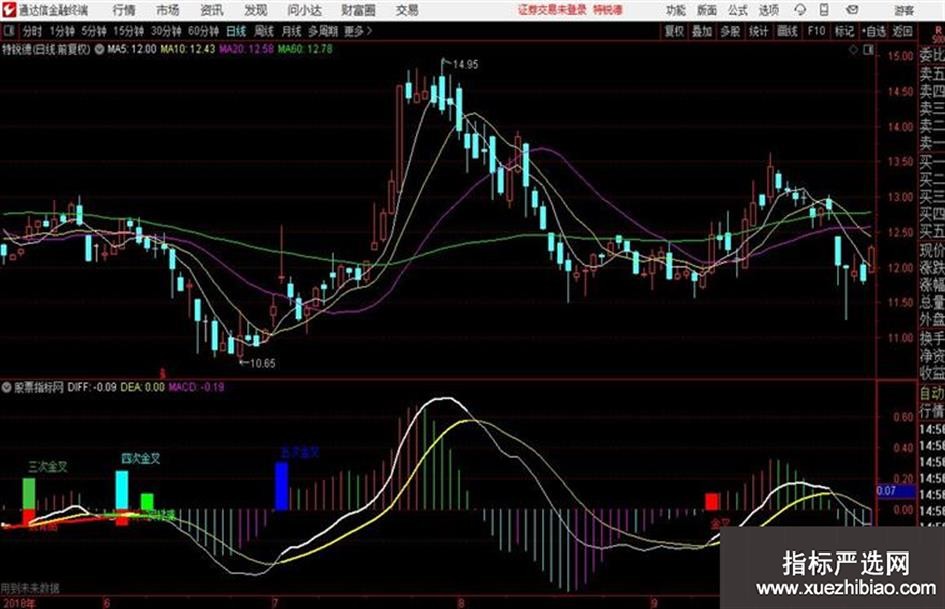The image size is (945, 609).
Task: Open the 问小达 menu
Action: coord(304,10)
